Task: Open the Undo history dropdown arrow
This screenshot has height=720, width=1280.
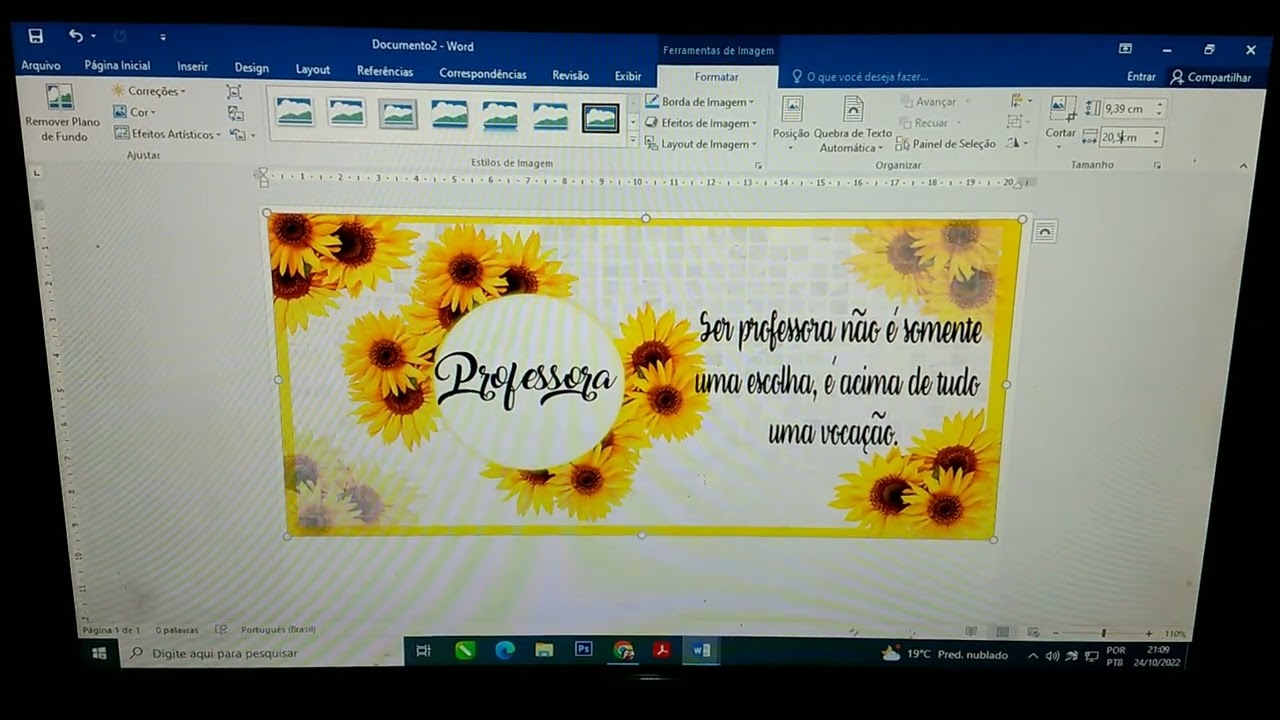Action: [93, 37]
